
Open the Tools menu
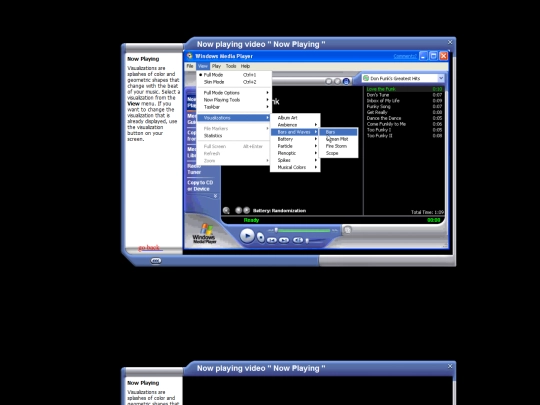pos(231,66)
